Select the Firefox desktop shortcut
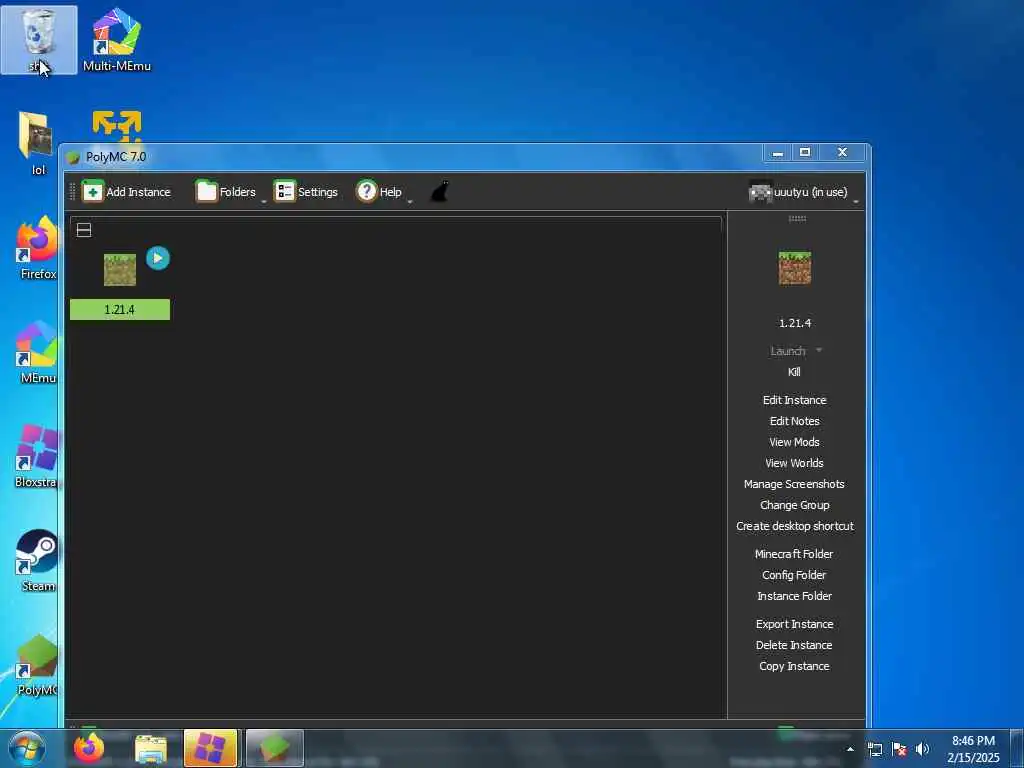The width and height of the screenshot is (1024, 768). (x=37, y=248)
